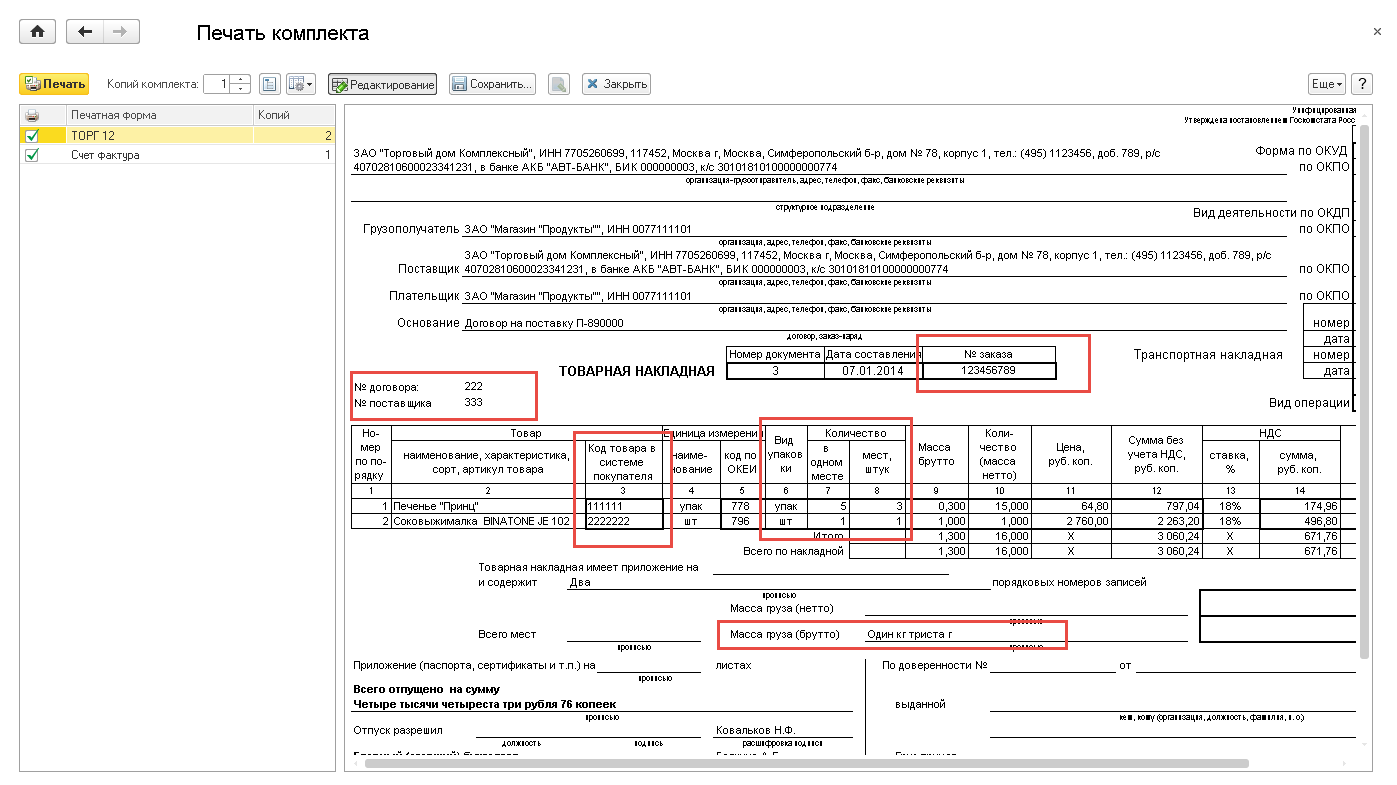
Task: Click the № заказа header cell
Action: pyautogui.click(x=988, y=354)
